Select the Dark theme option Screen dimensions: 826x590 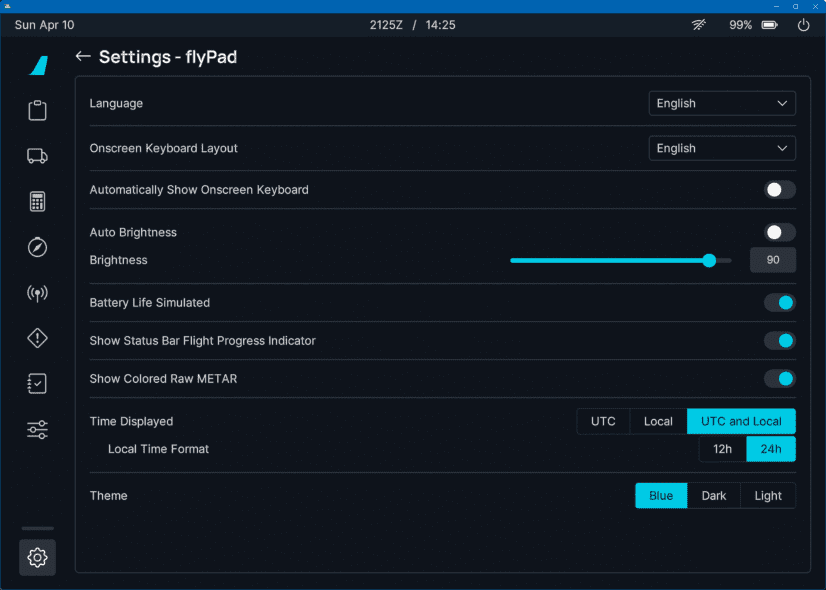pyautogui.click(x=714, y=496)
